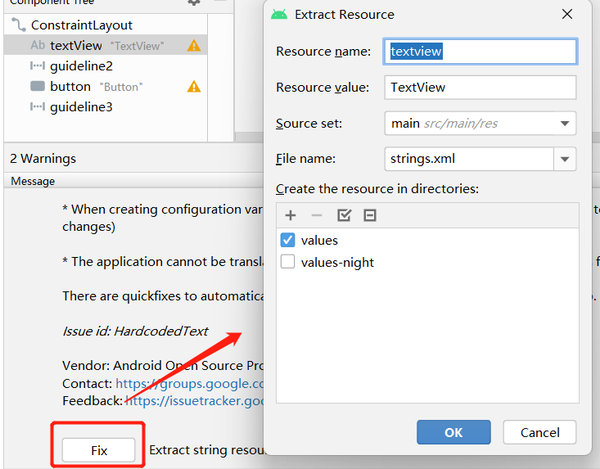This screenshot has height=469, width=600.
Task: Open the Contact groups.google link
Action: point(190,383)
